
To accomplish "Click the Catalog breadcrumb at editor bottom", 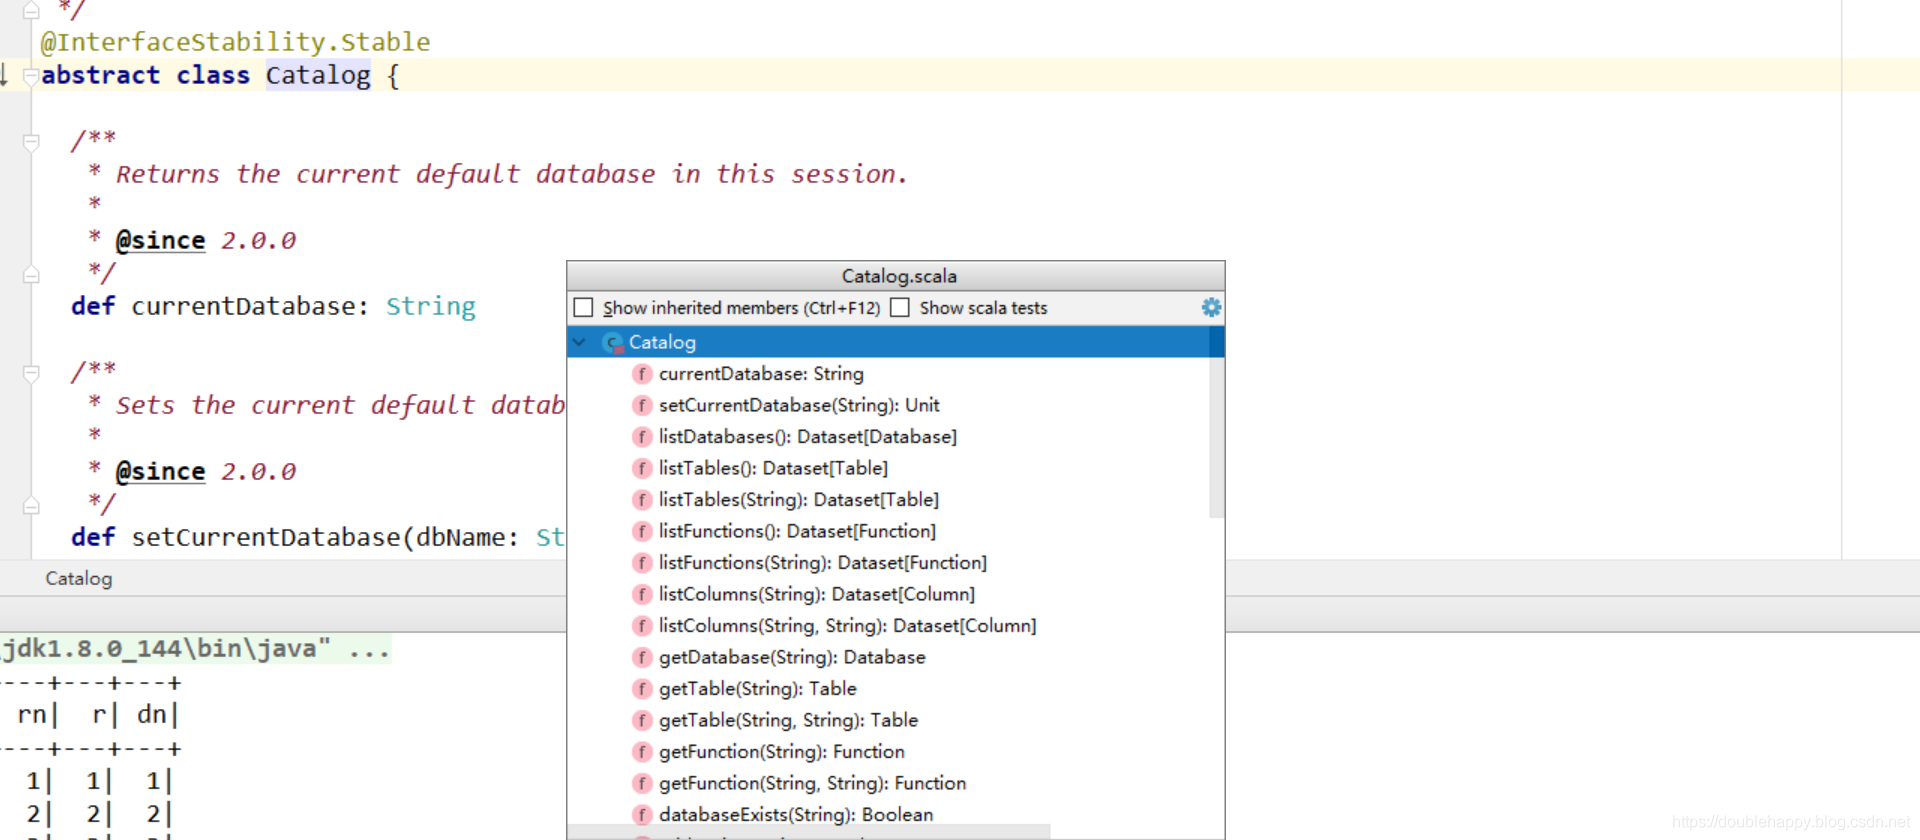I will [x=79, y=579].
